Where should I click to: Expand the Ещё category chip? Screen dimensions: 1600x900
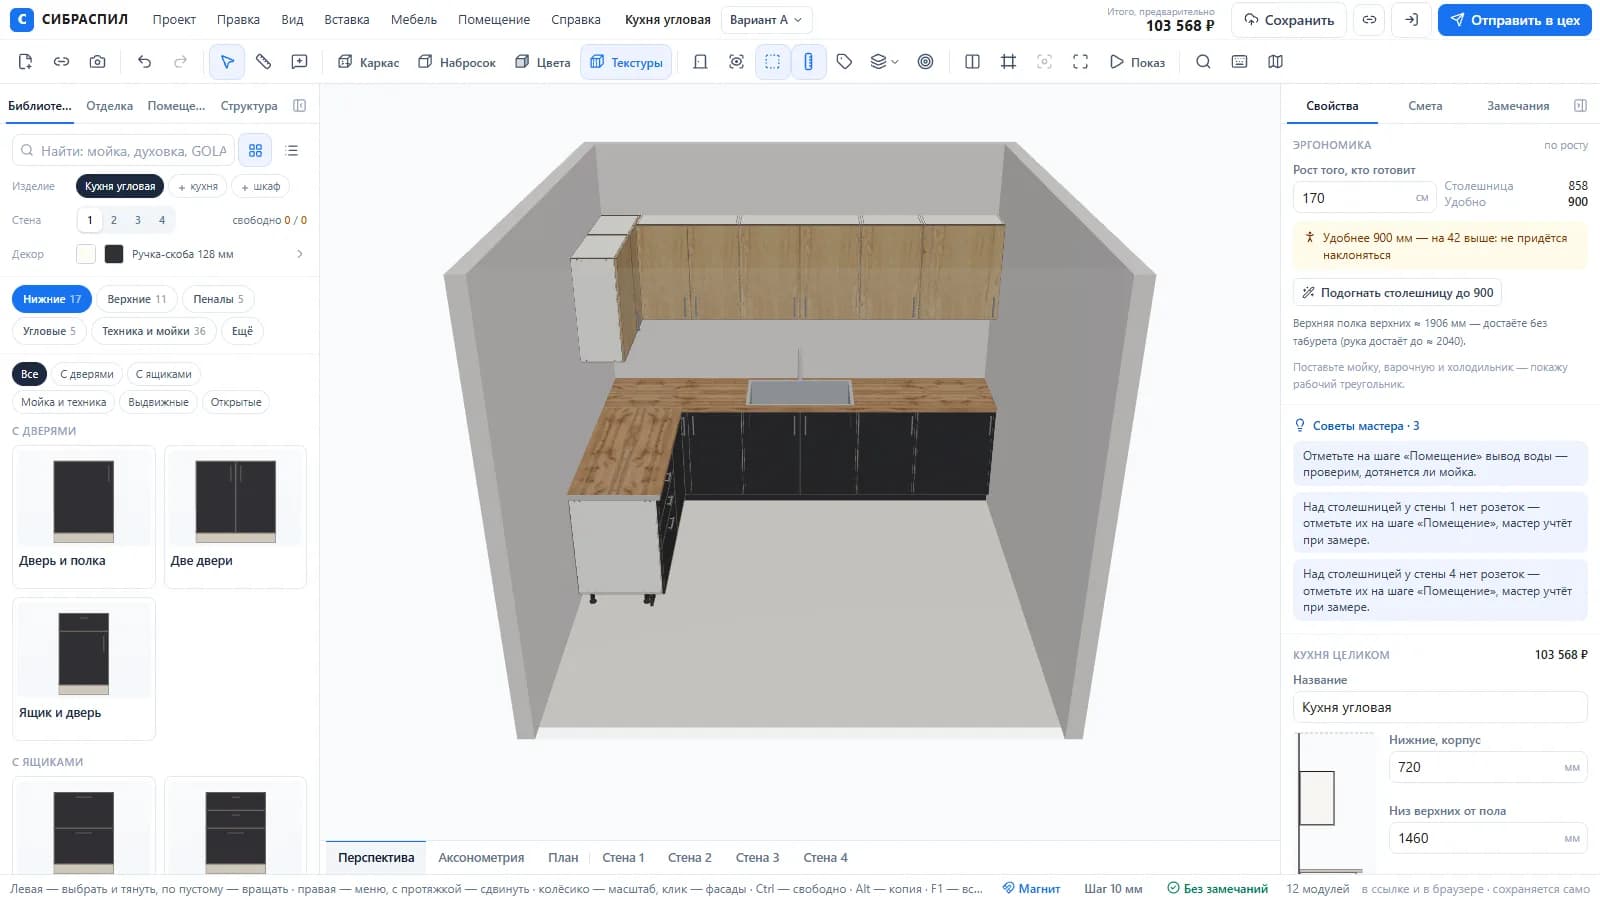[x=242, y=331]
